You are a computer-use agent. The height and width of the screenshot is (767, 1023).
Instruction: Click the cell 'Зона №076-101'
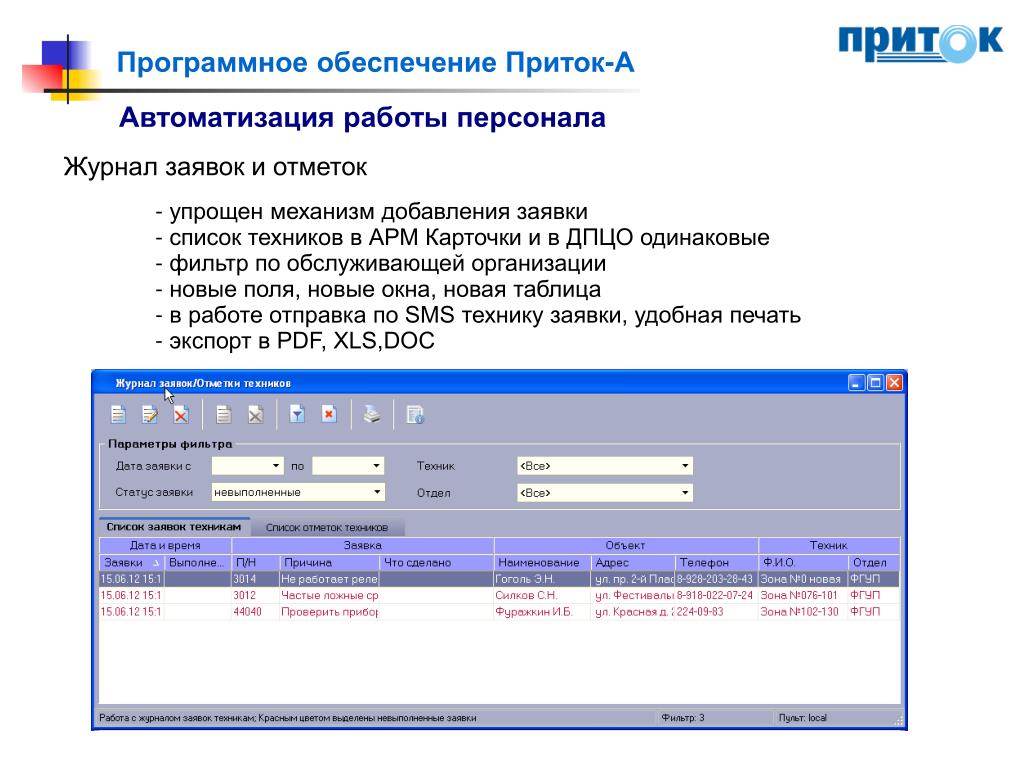tap(803, 595)
